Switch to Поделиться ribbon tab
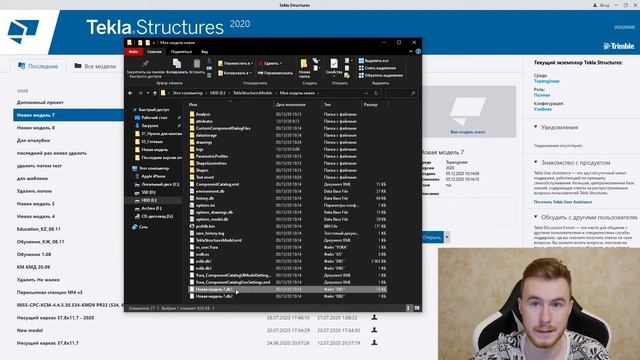 181,52
